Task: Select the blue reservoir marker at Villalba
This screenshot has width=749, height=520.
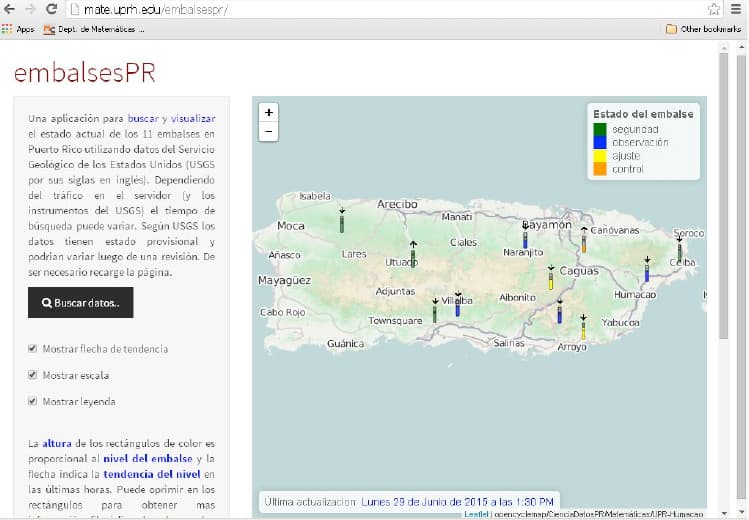Action: tap(458, 308)
